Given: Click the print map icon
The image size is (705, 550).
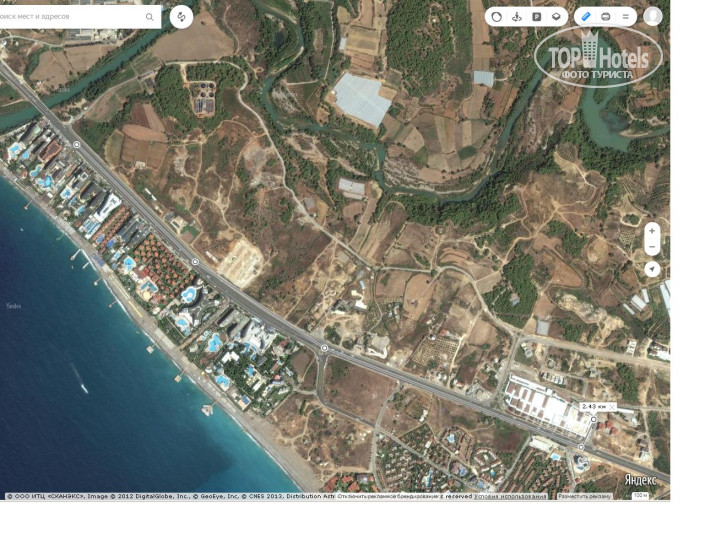Looking at the screenshot, I should coord(606,16).
